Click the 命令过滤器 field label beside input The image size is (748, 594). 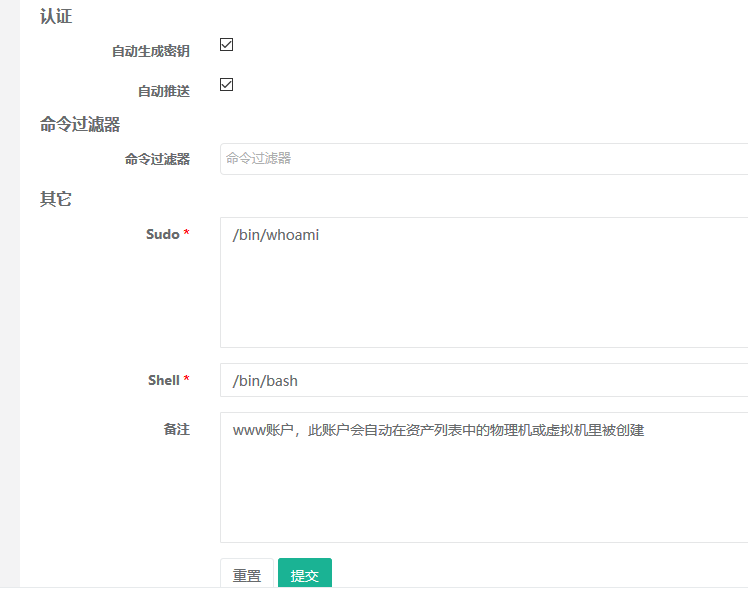click(157, 159)
